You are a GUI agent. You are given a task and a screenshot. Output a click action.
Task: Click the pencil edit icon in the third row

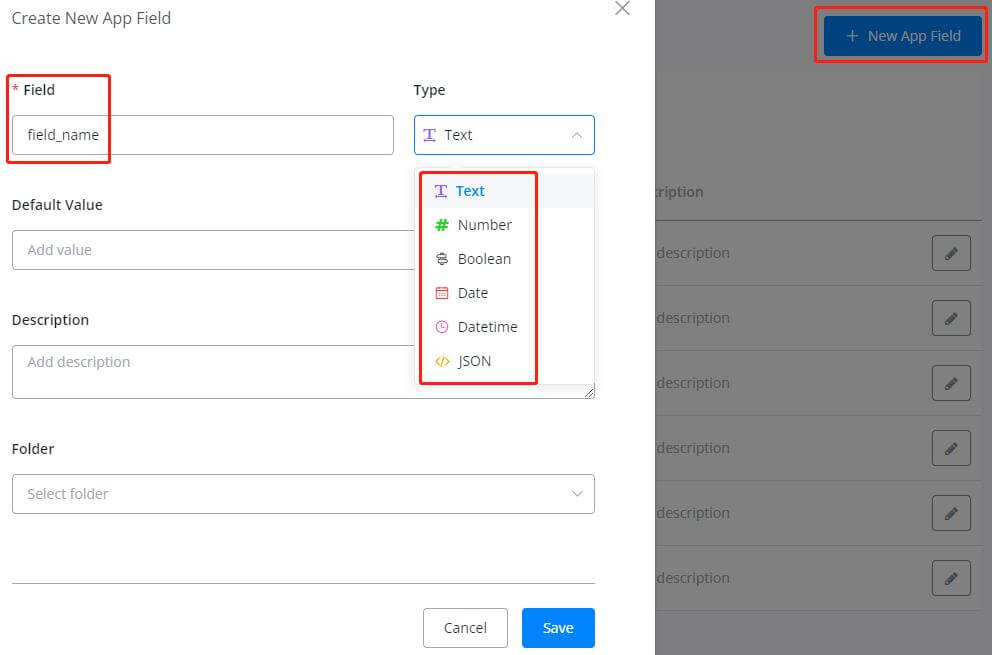[951, 383]
